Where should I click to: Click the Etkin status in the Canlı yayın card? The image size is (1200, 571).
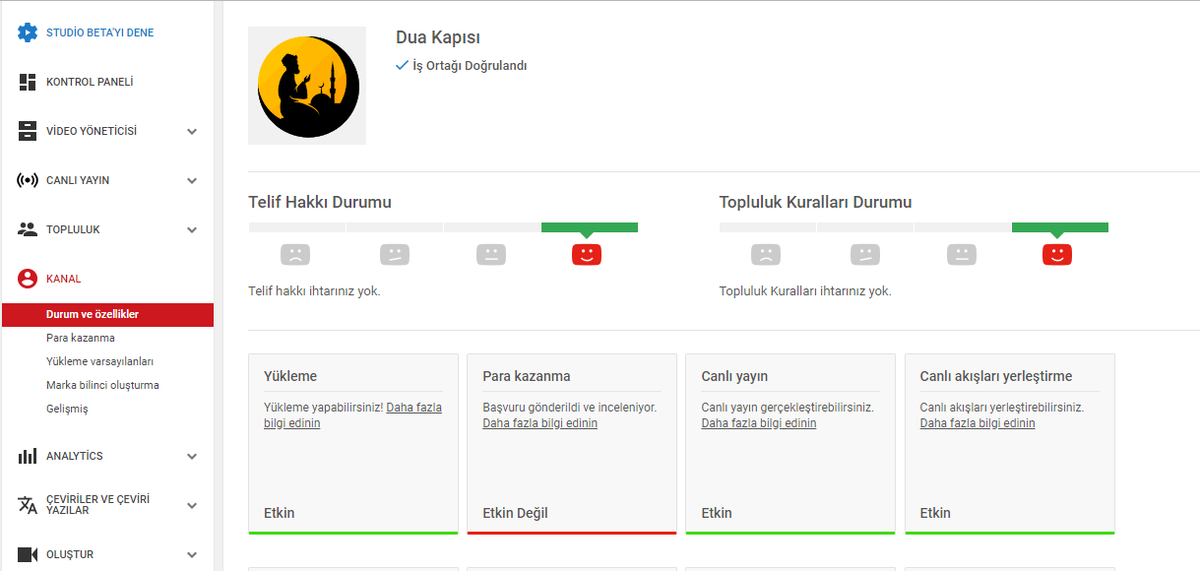[717, 513]
